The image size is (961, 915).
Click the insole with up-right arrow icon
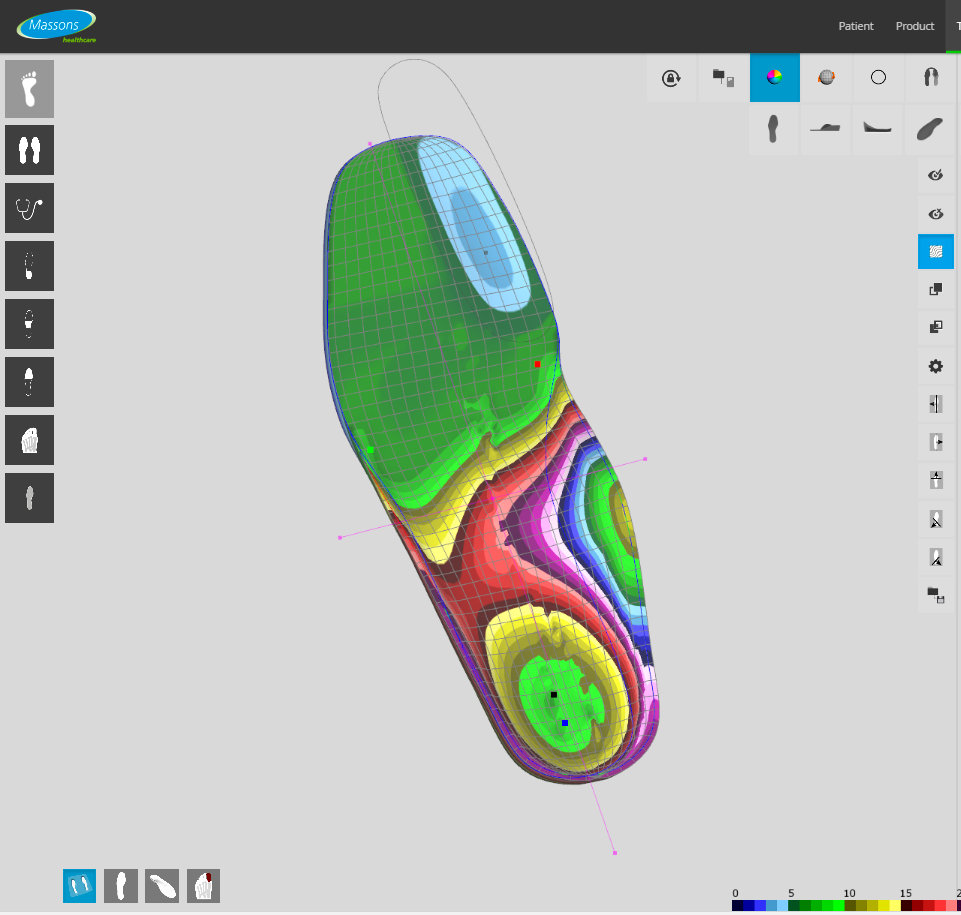pos(935,557)
